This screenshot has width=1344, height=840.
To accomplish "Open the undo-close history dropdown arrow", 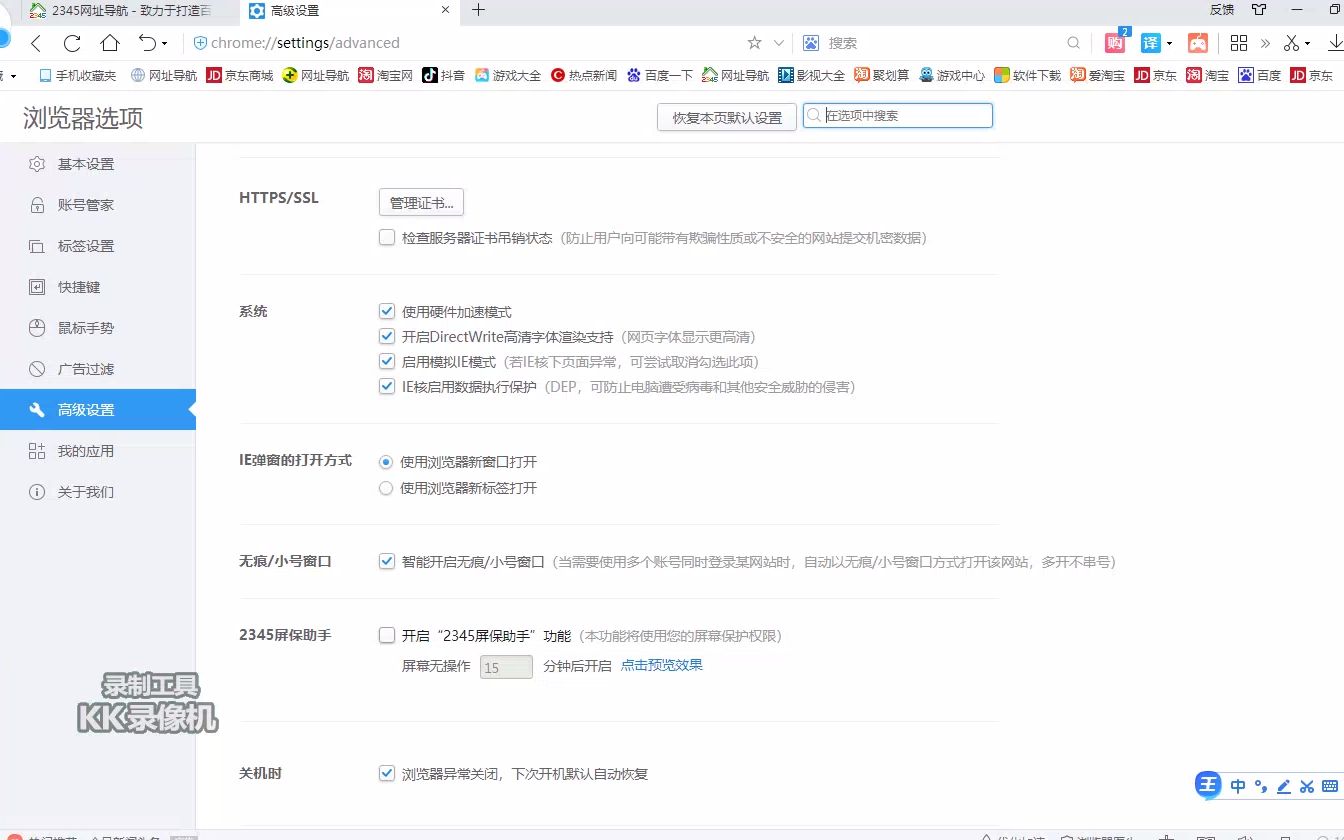I will pyautogui.click(x=165, y=44).
